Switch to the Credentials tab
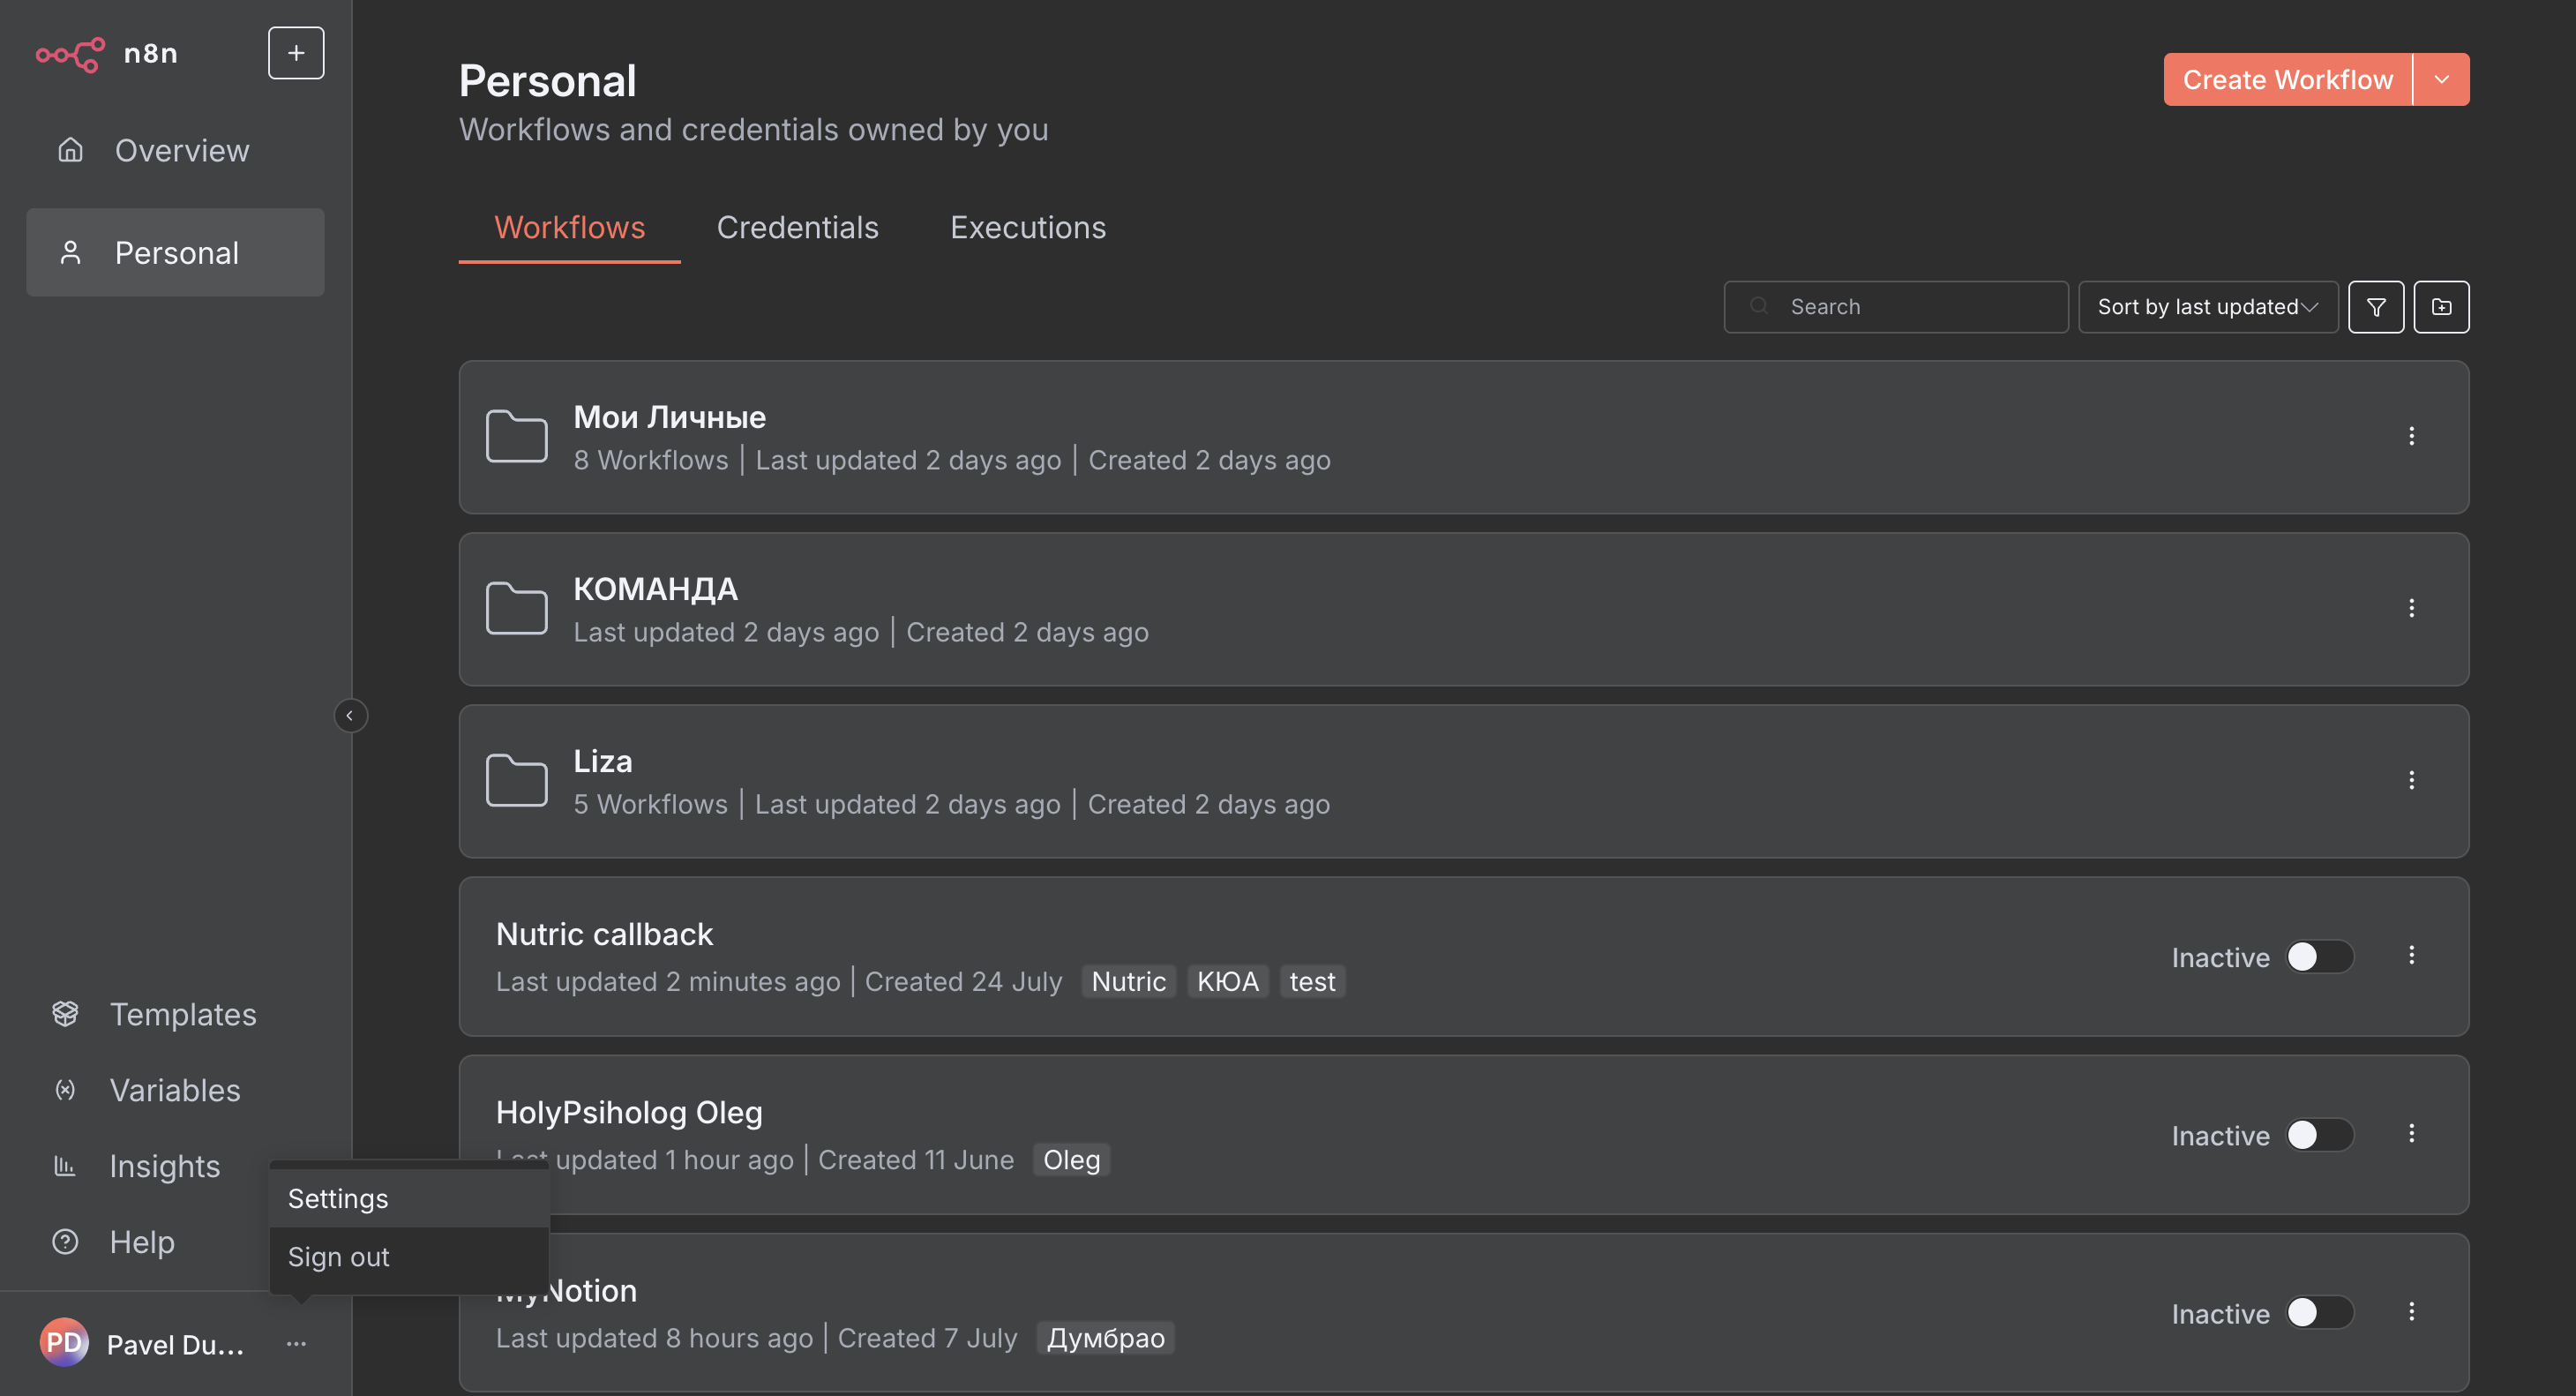Image resolution: width=2576 pixels, height=1396 pixels. (797, 228)
